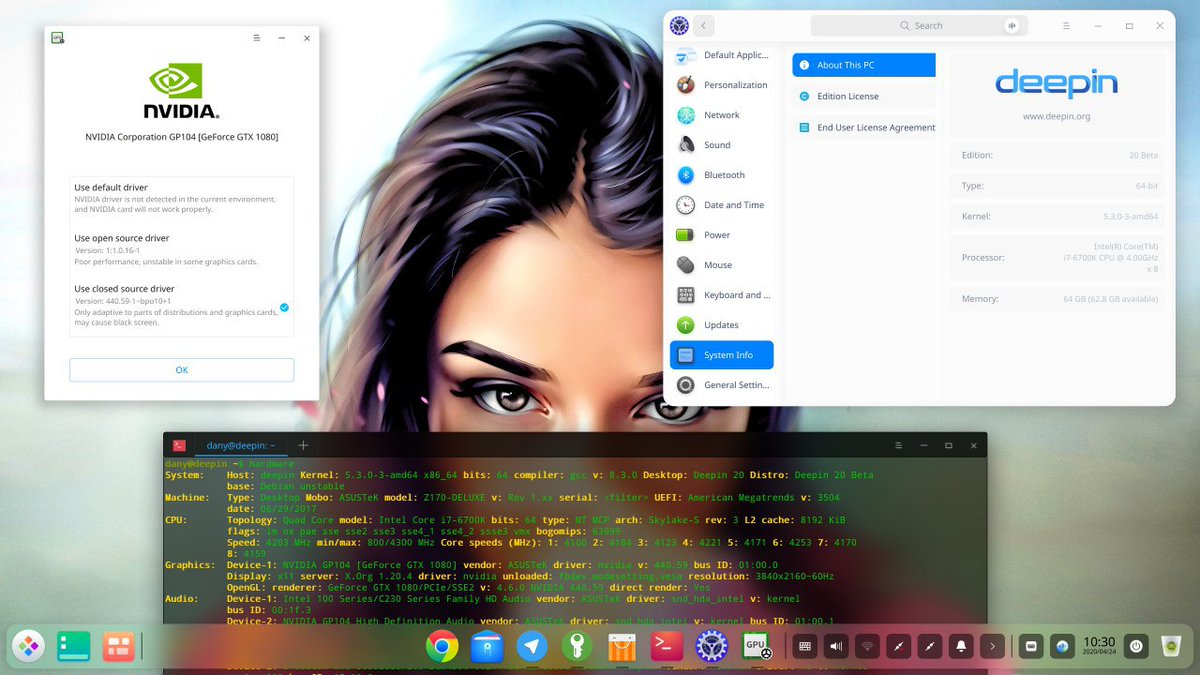Open Bluetooth settings in the sidebar
Screen dimensions: 1200x675
pyautogui.click(x=721, y=175)
